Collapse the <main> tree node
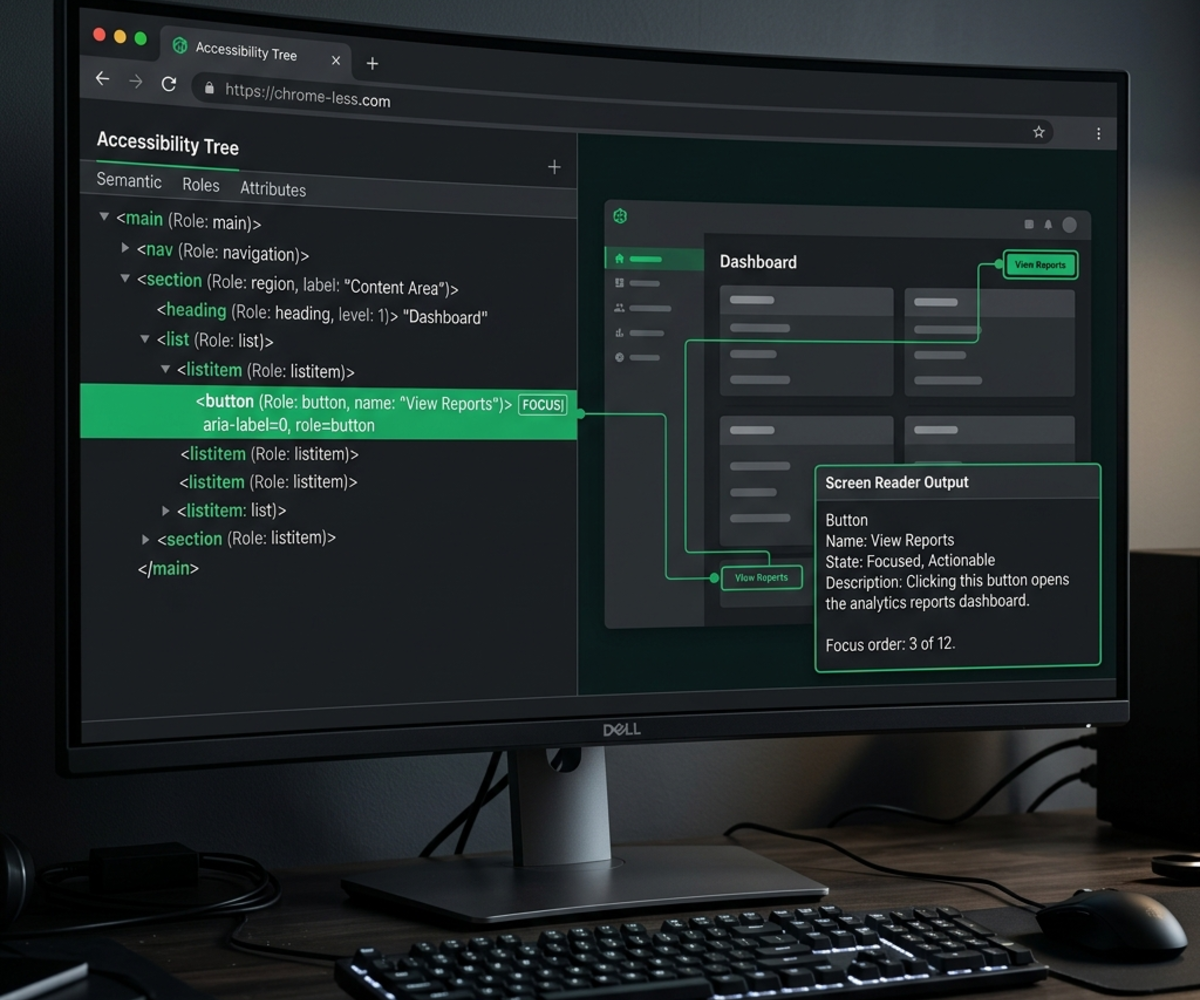Viewport: 1200px width, 1000px height. [104, 217]
